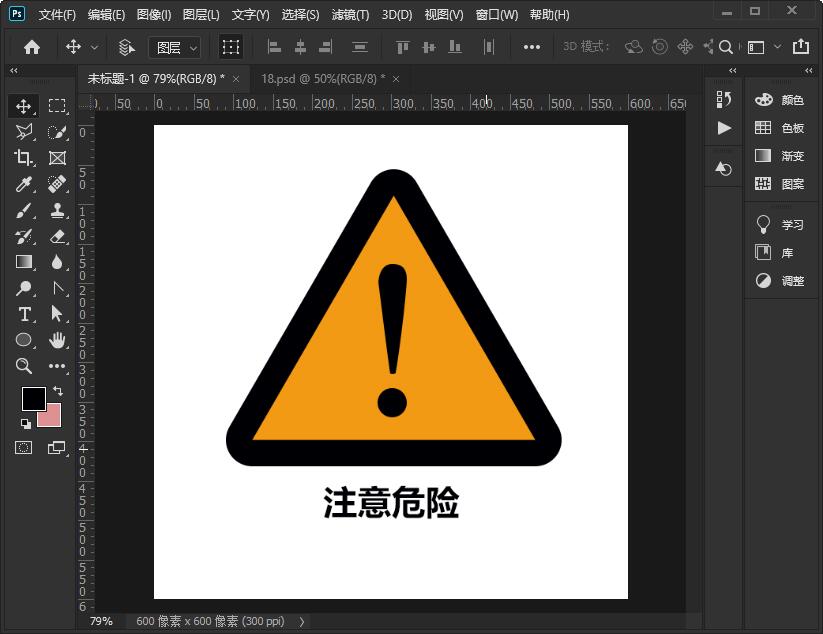The height and width of the screenshot is (634, 823).
Task: Expand the right panels double arrow
Action: (808, 70)
